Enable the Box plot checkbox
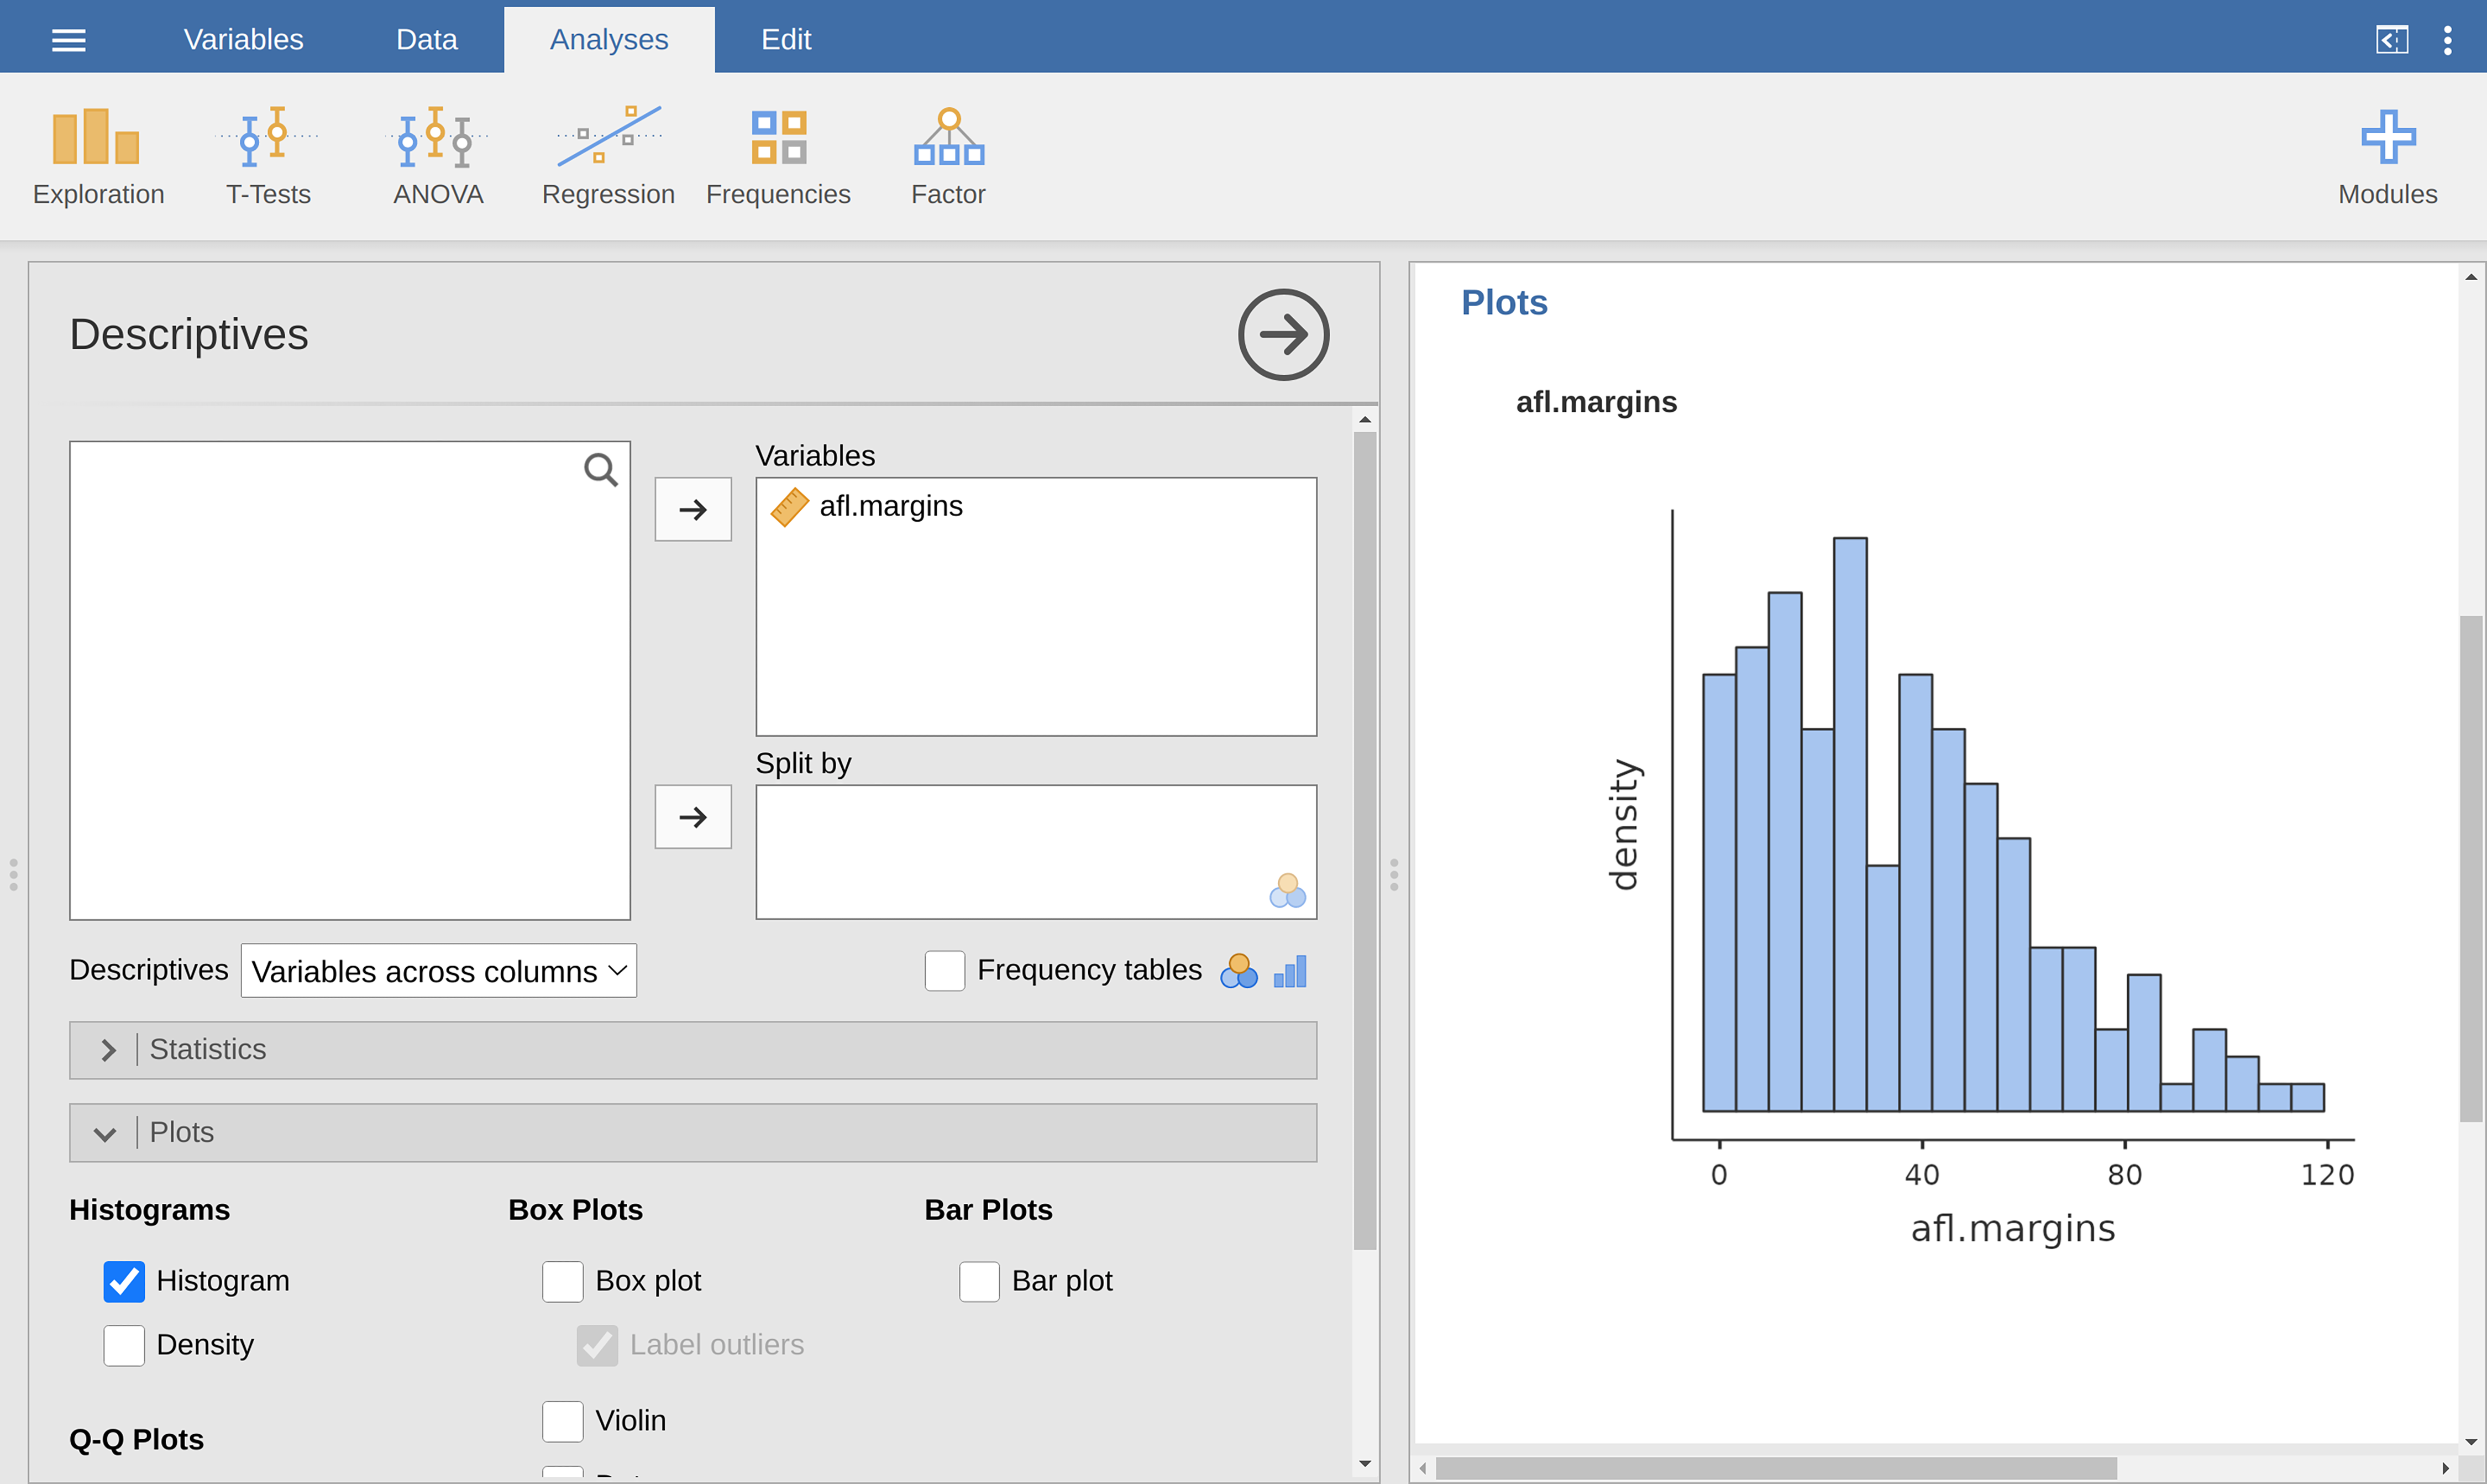 [563, 1281]
